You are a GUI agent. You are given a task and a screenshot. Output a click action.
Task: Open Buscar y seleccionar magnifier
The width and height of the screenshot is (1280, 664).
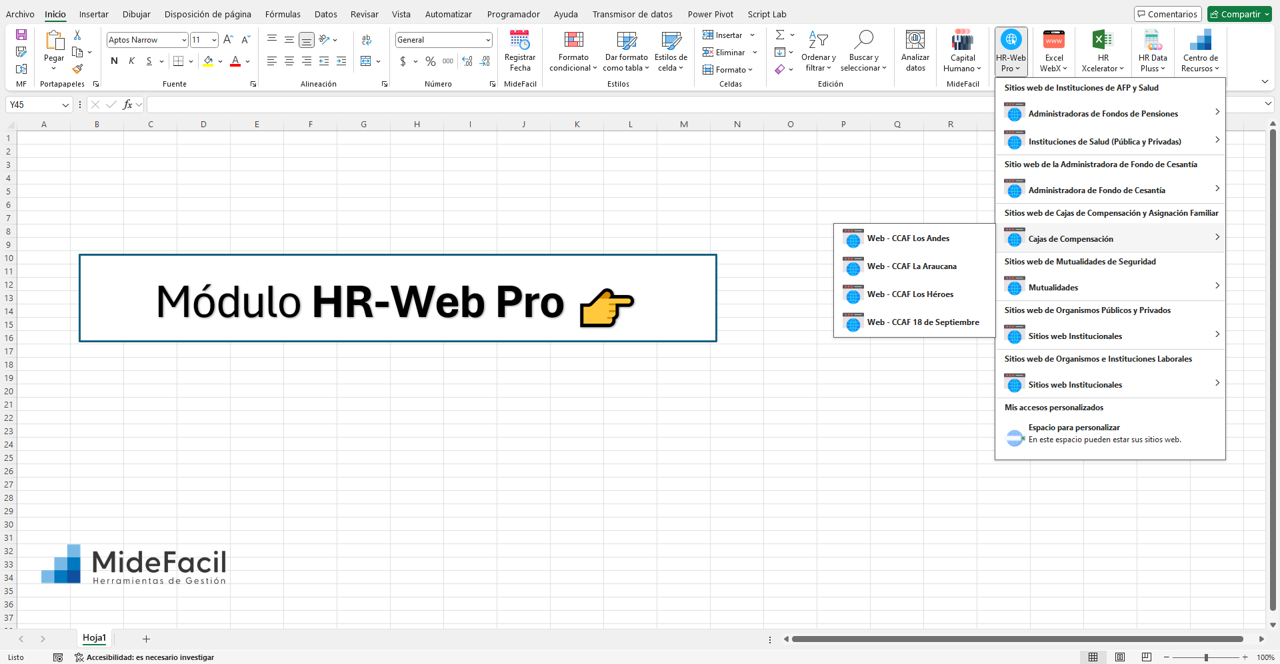click(863, 39)
